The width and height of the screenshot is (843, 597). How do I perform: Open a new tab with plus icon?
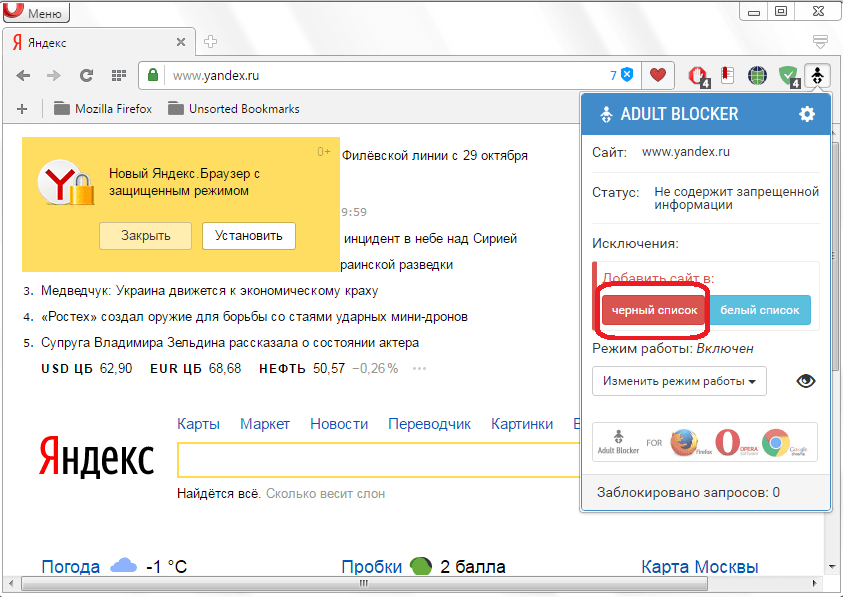click(x=210, y=42)
